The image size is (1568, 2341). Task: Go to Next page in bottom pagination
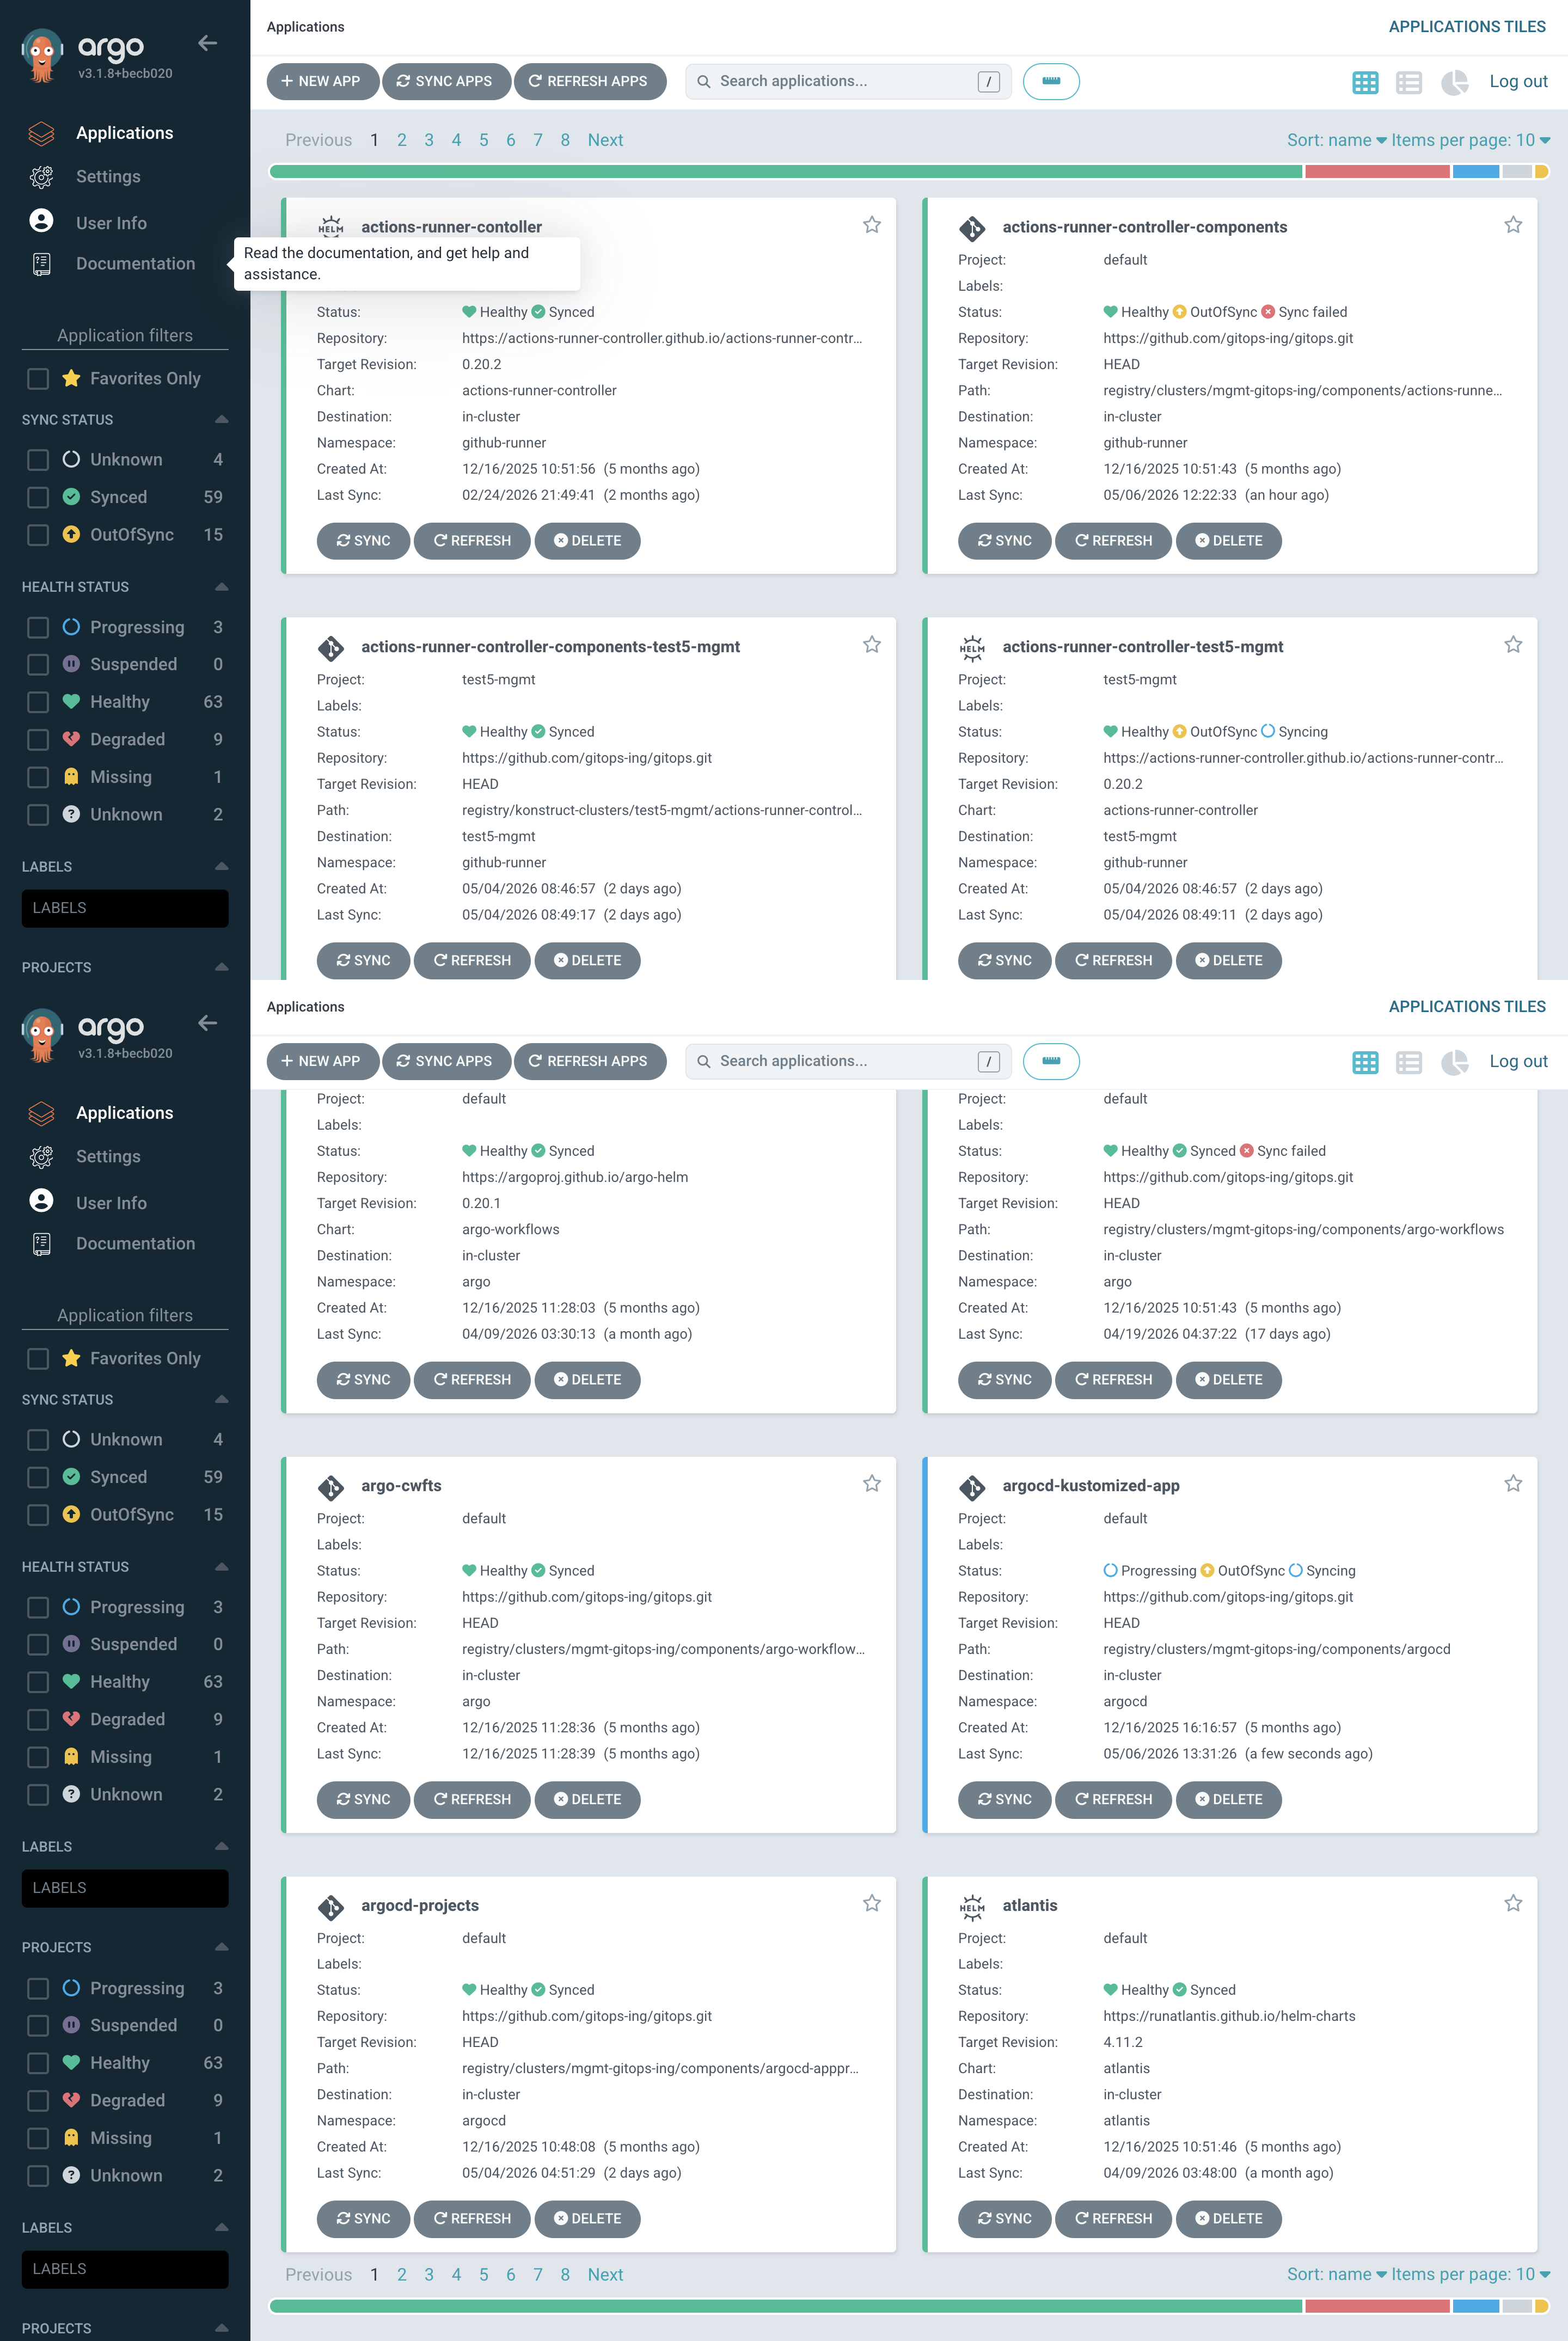coord(605,2274)
